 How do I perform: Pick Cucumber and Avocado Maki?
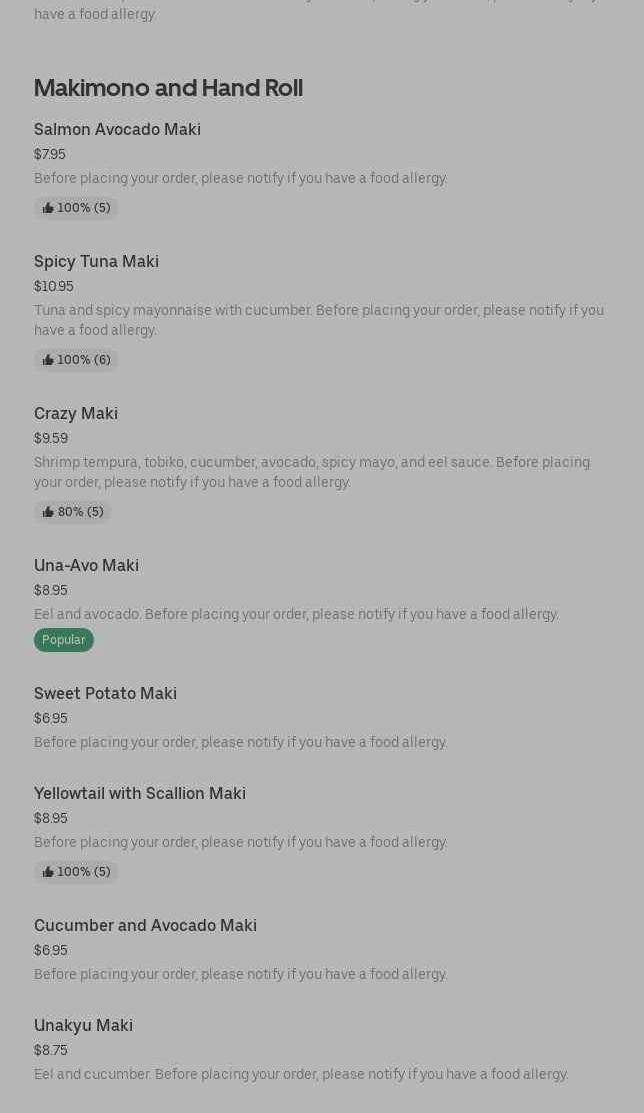pyautogui.click(x=145, y=926)
